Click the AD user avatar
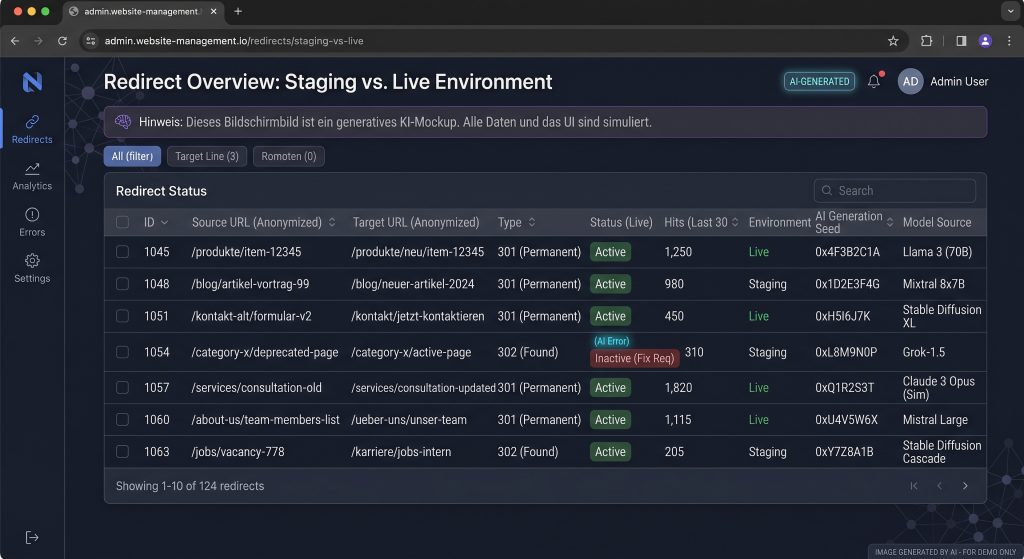This screenshot has width=1024, height=559. (x=910, y=82)
